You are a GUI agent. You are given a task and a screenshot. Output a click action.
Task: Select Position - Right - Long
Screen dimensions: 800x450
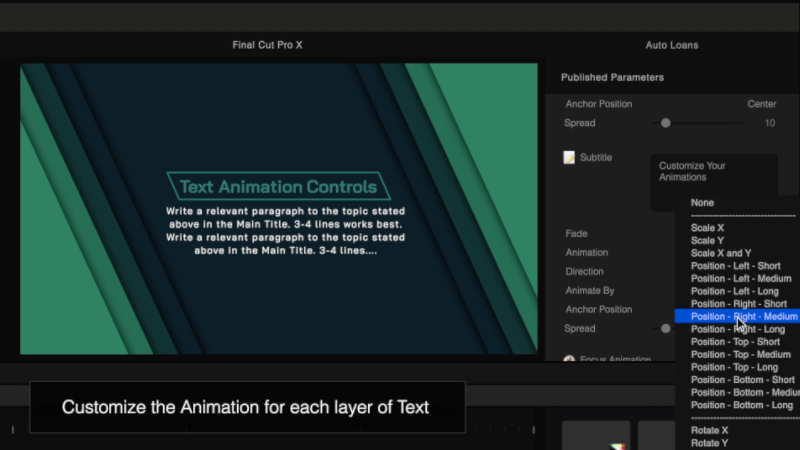738,329
